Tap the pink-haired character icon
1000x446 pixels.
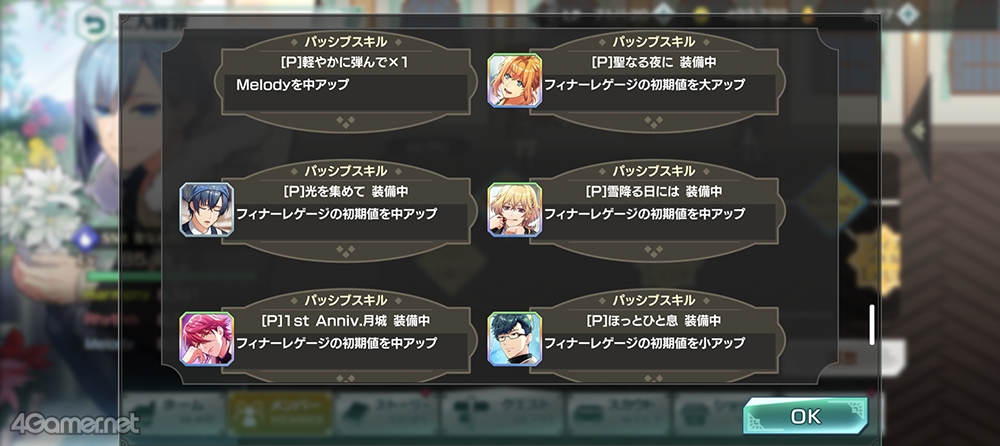click(x=207, y=339)
